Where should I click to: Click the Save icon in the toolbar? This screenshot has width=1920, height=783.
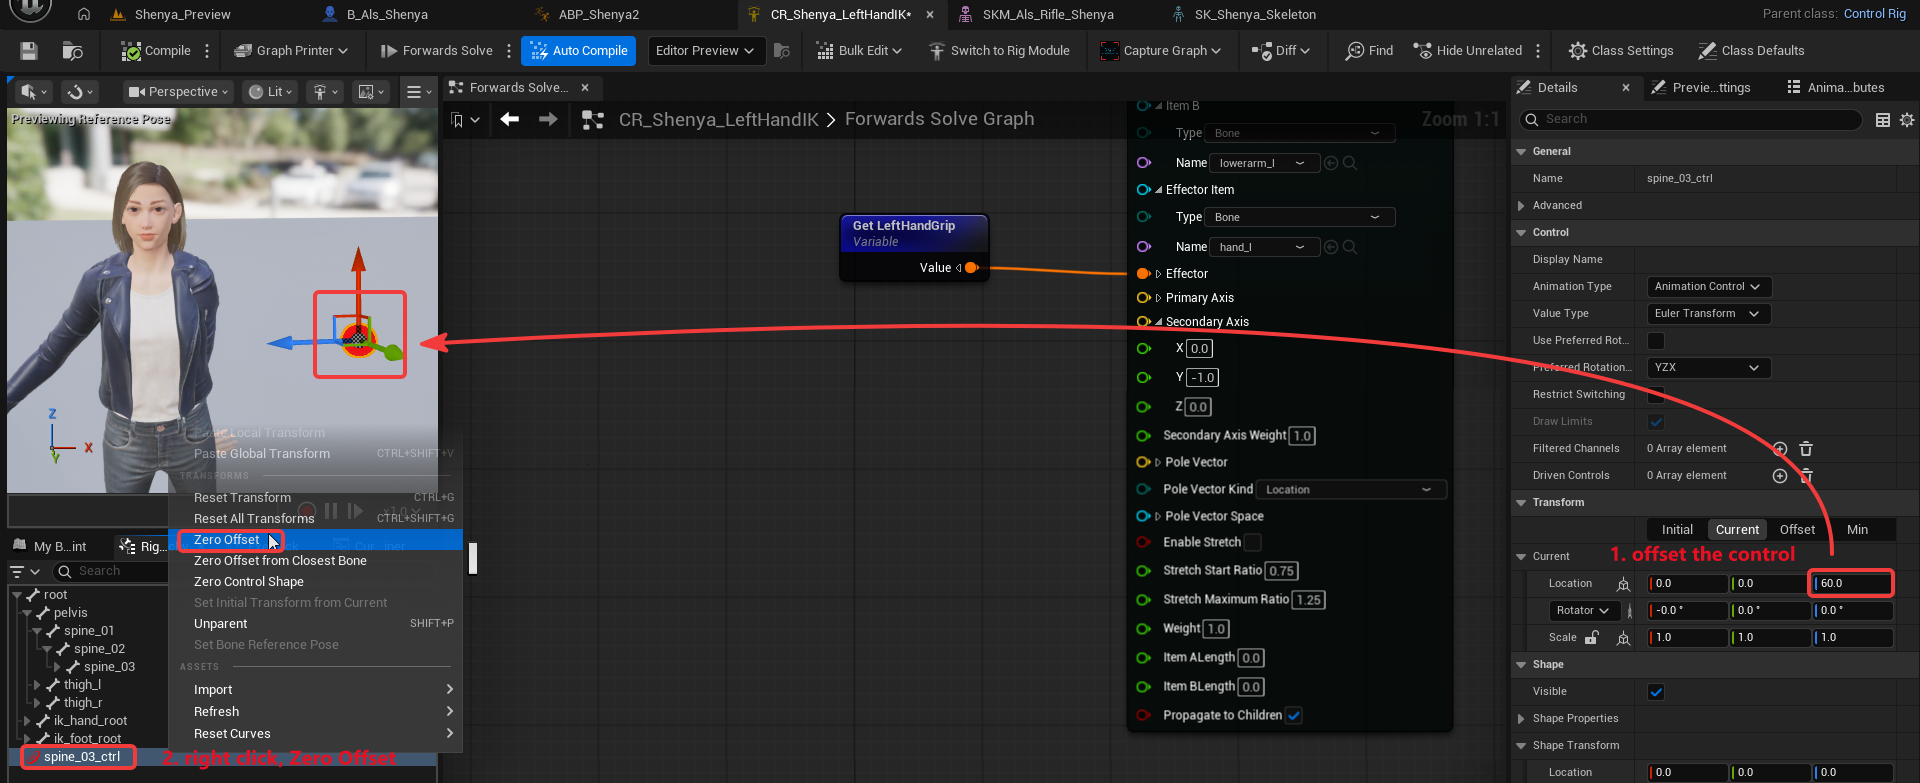click(x=29, y=51)
